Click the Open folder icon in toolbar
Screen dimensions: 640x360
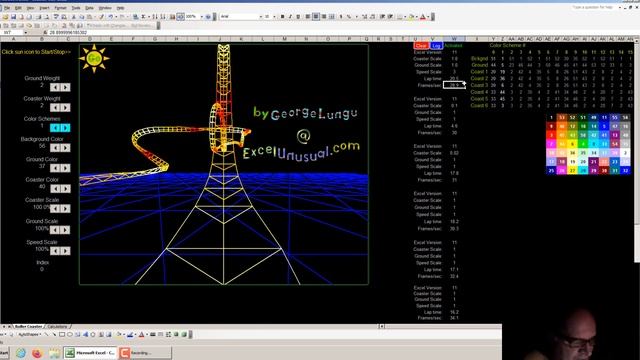tap(6, 17)
